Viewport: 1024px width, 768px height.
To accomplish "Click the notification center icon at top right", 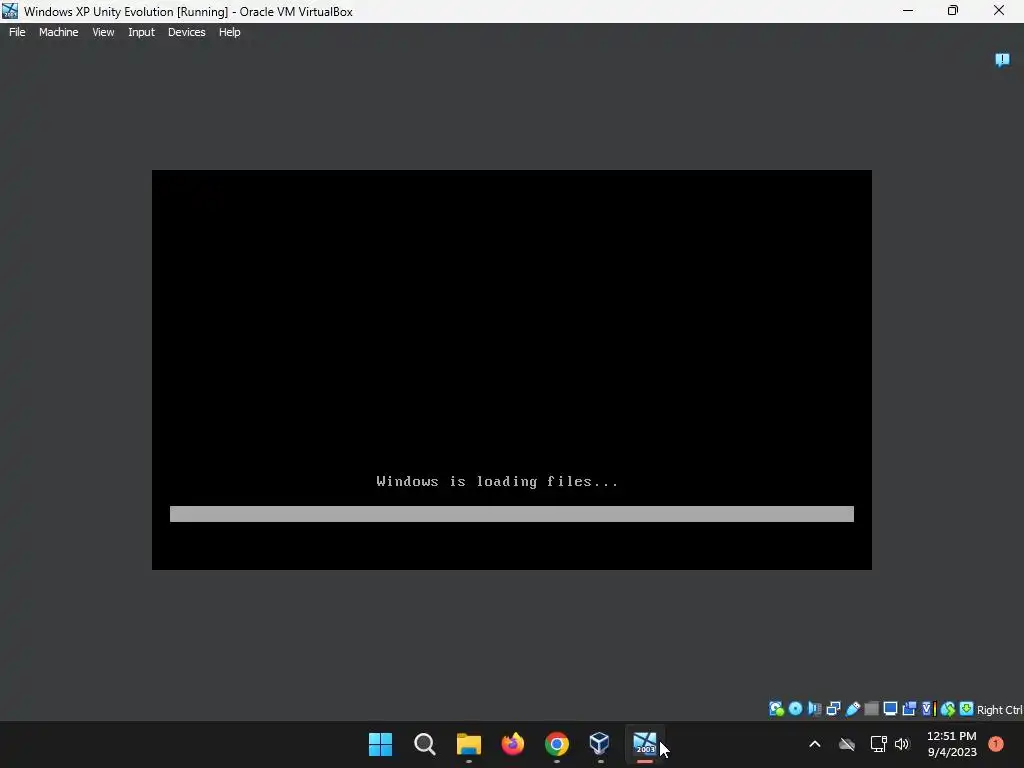I will click(x=1002, y=60).
